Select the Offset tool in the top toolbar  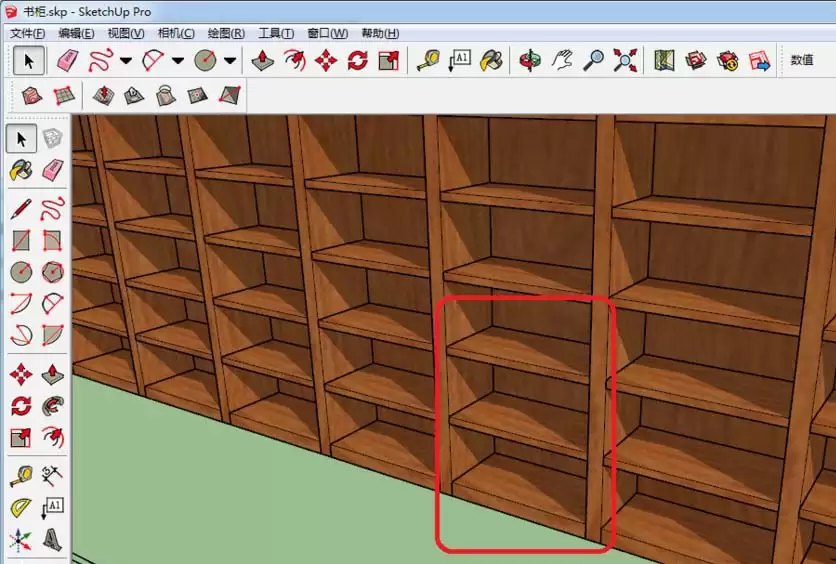click(294, 60)
